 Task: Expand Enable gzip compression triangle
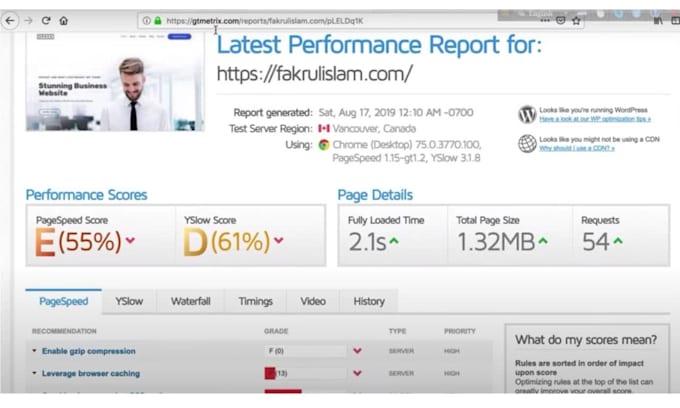(x=34, y=350)
